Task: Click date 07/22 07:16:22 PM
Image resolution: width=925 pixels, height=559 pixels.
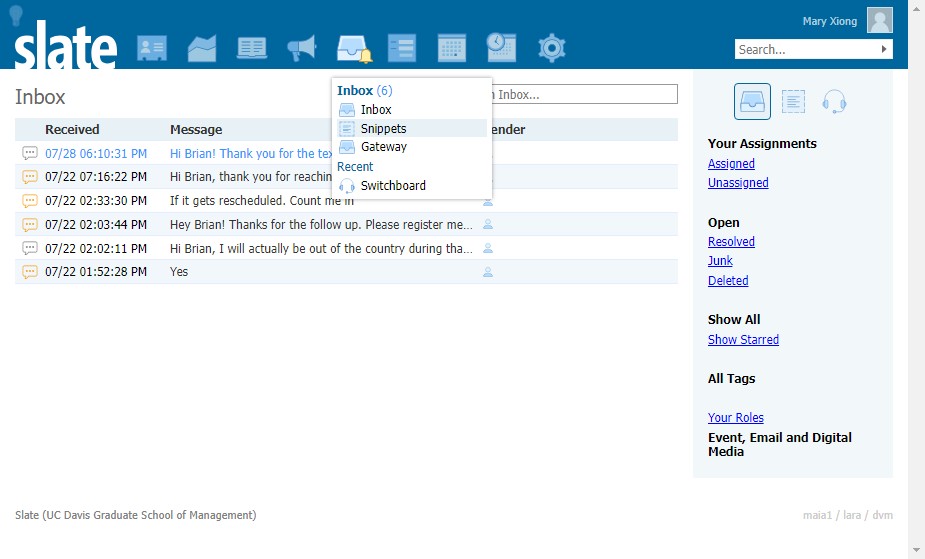Action: pyautogui.click(x=96, y=177)
